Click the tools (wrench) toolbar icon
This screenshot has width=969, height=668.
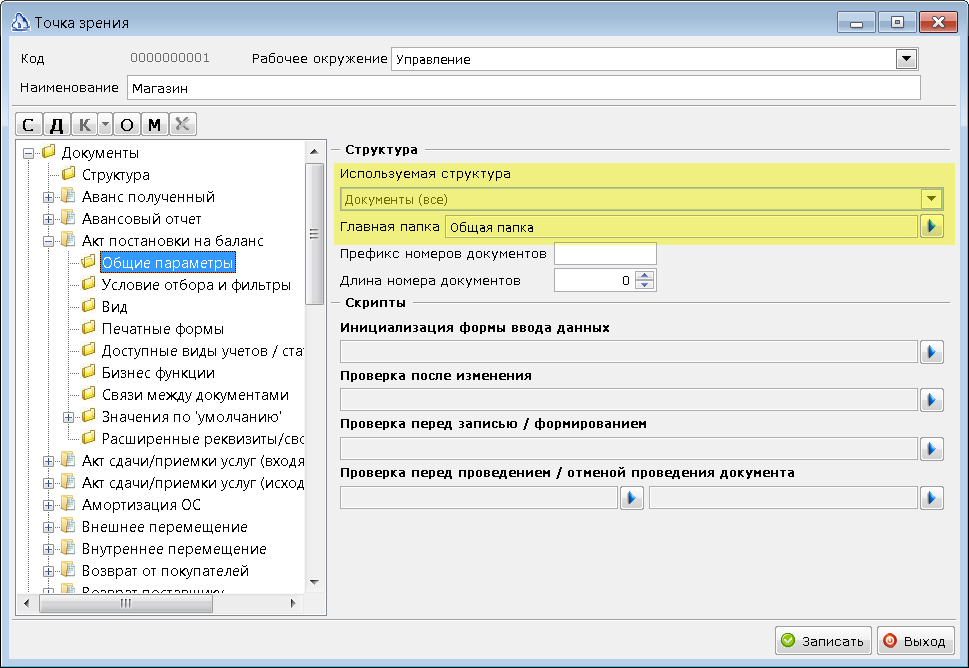183,124
